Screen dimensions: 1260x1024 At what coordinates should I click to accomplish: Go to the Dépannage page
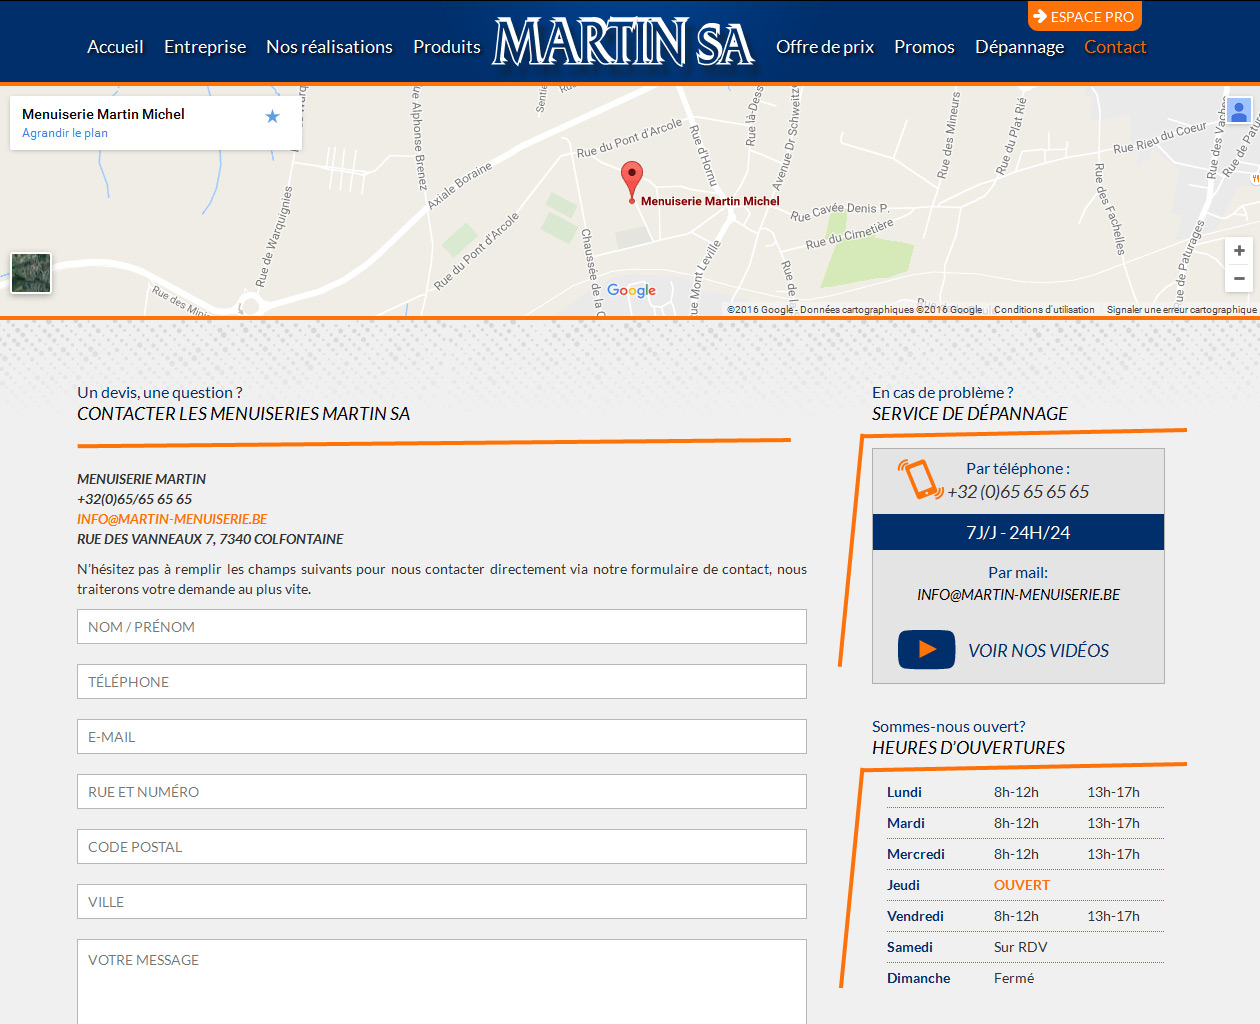[1019, 47]
